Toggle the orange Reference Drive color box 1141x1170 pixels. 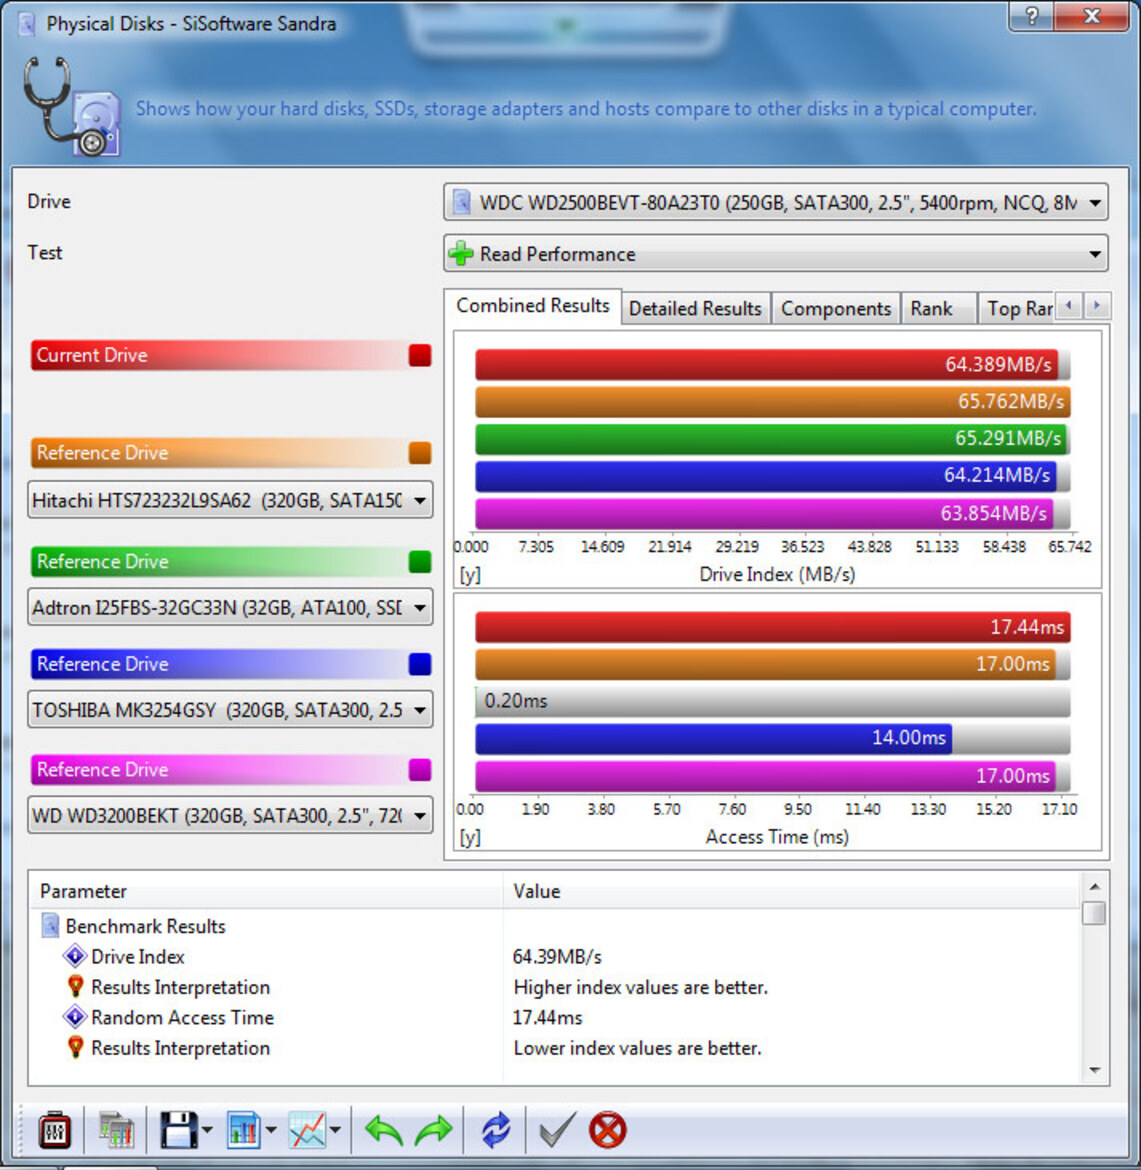coord(420,453)
